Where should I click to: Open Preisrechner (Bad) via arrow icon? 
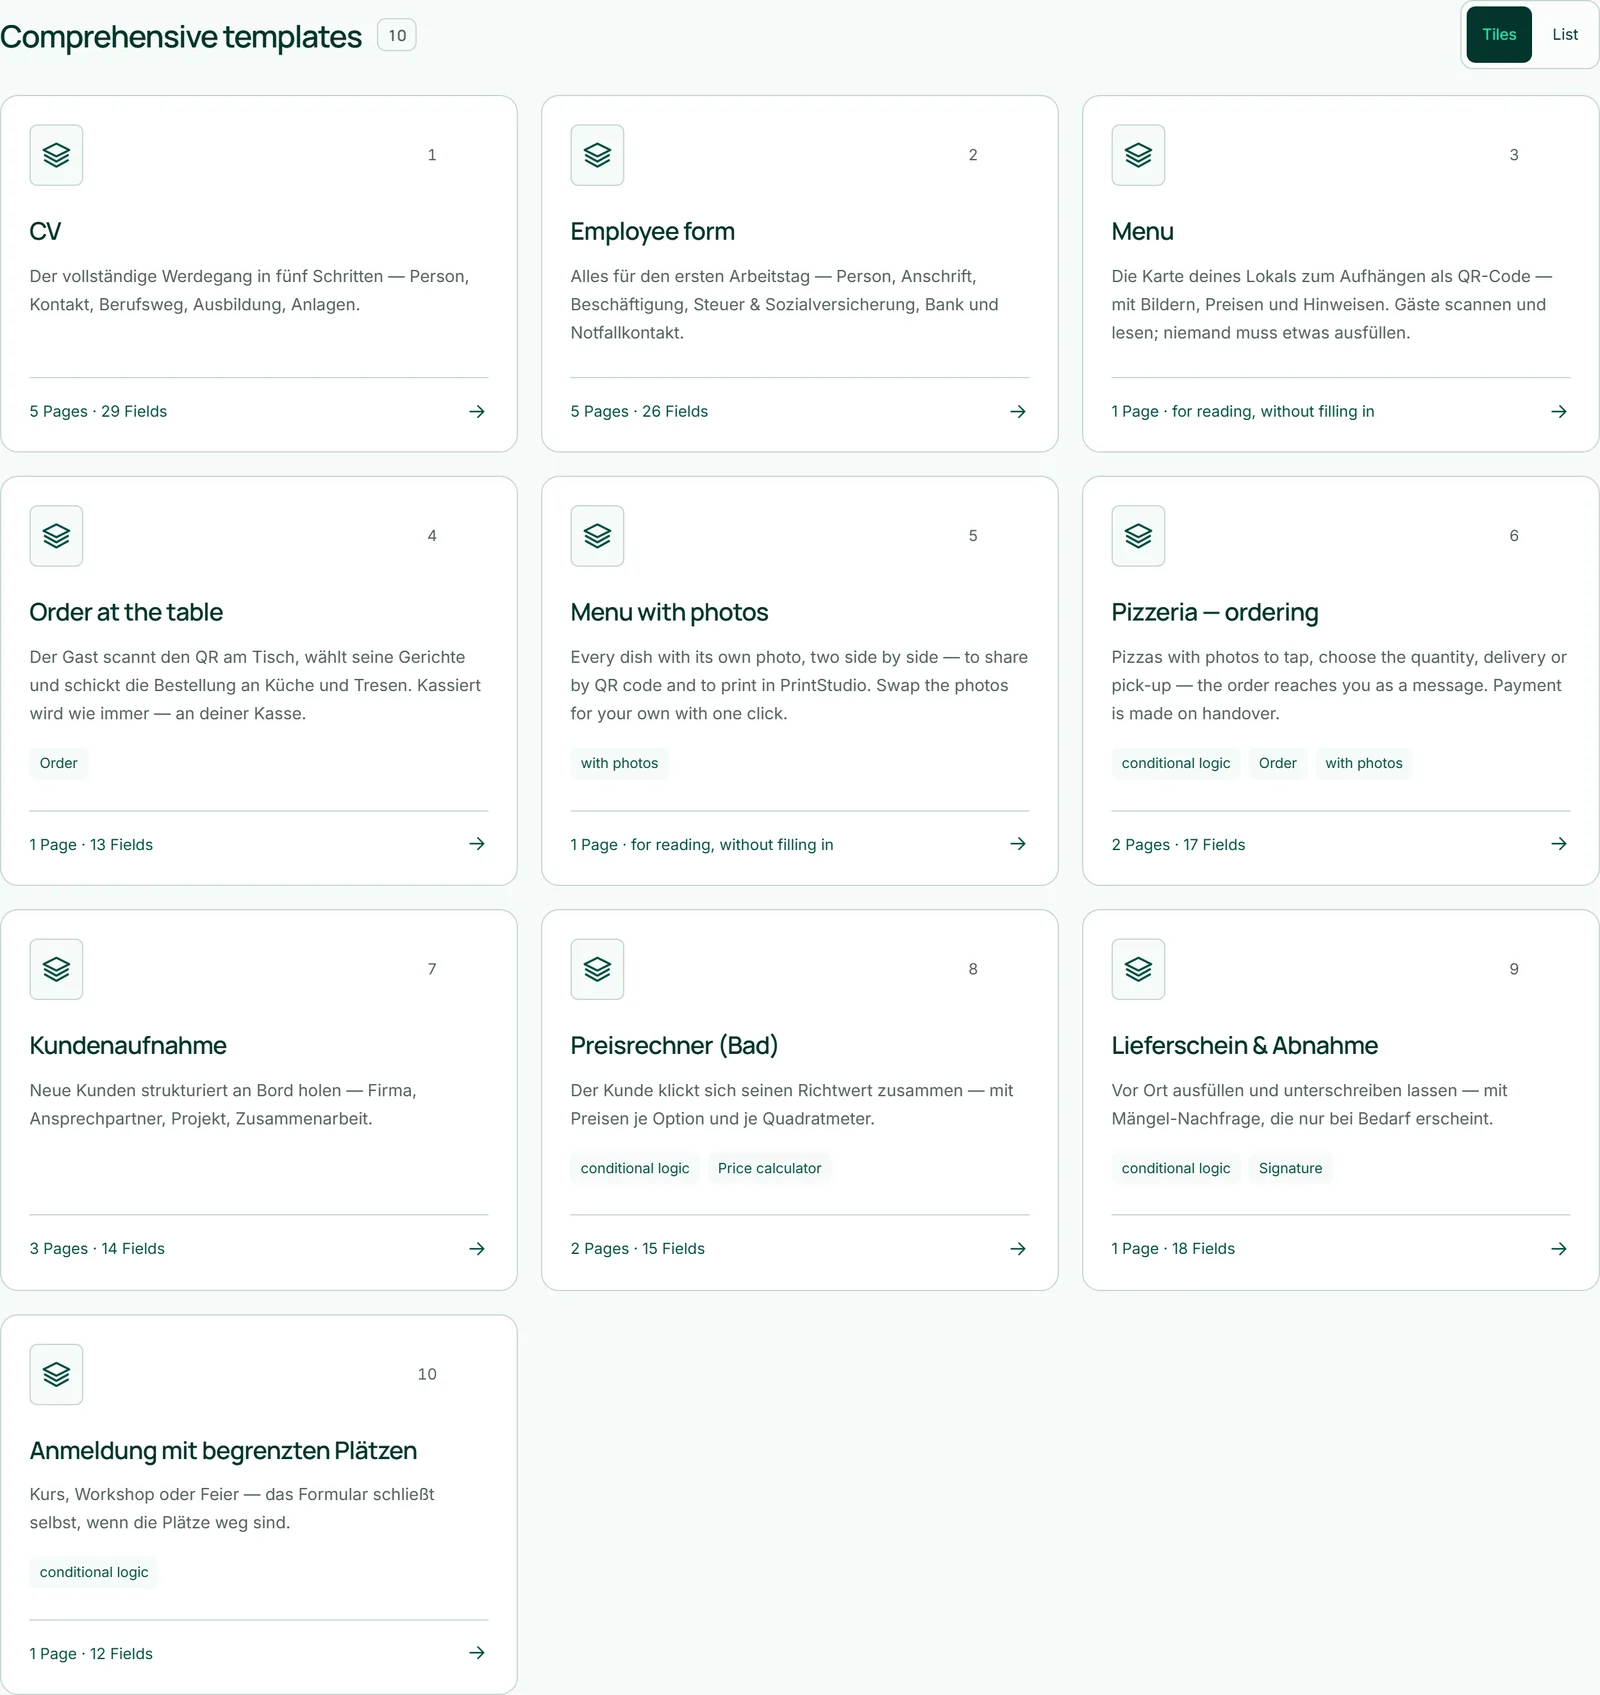coord(1018,1249)
